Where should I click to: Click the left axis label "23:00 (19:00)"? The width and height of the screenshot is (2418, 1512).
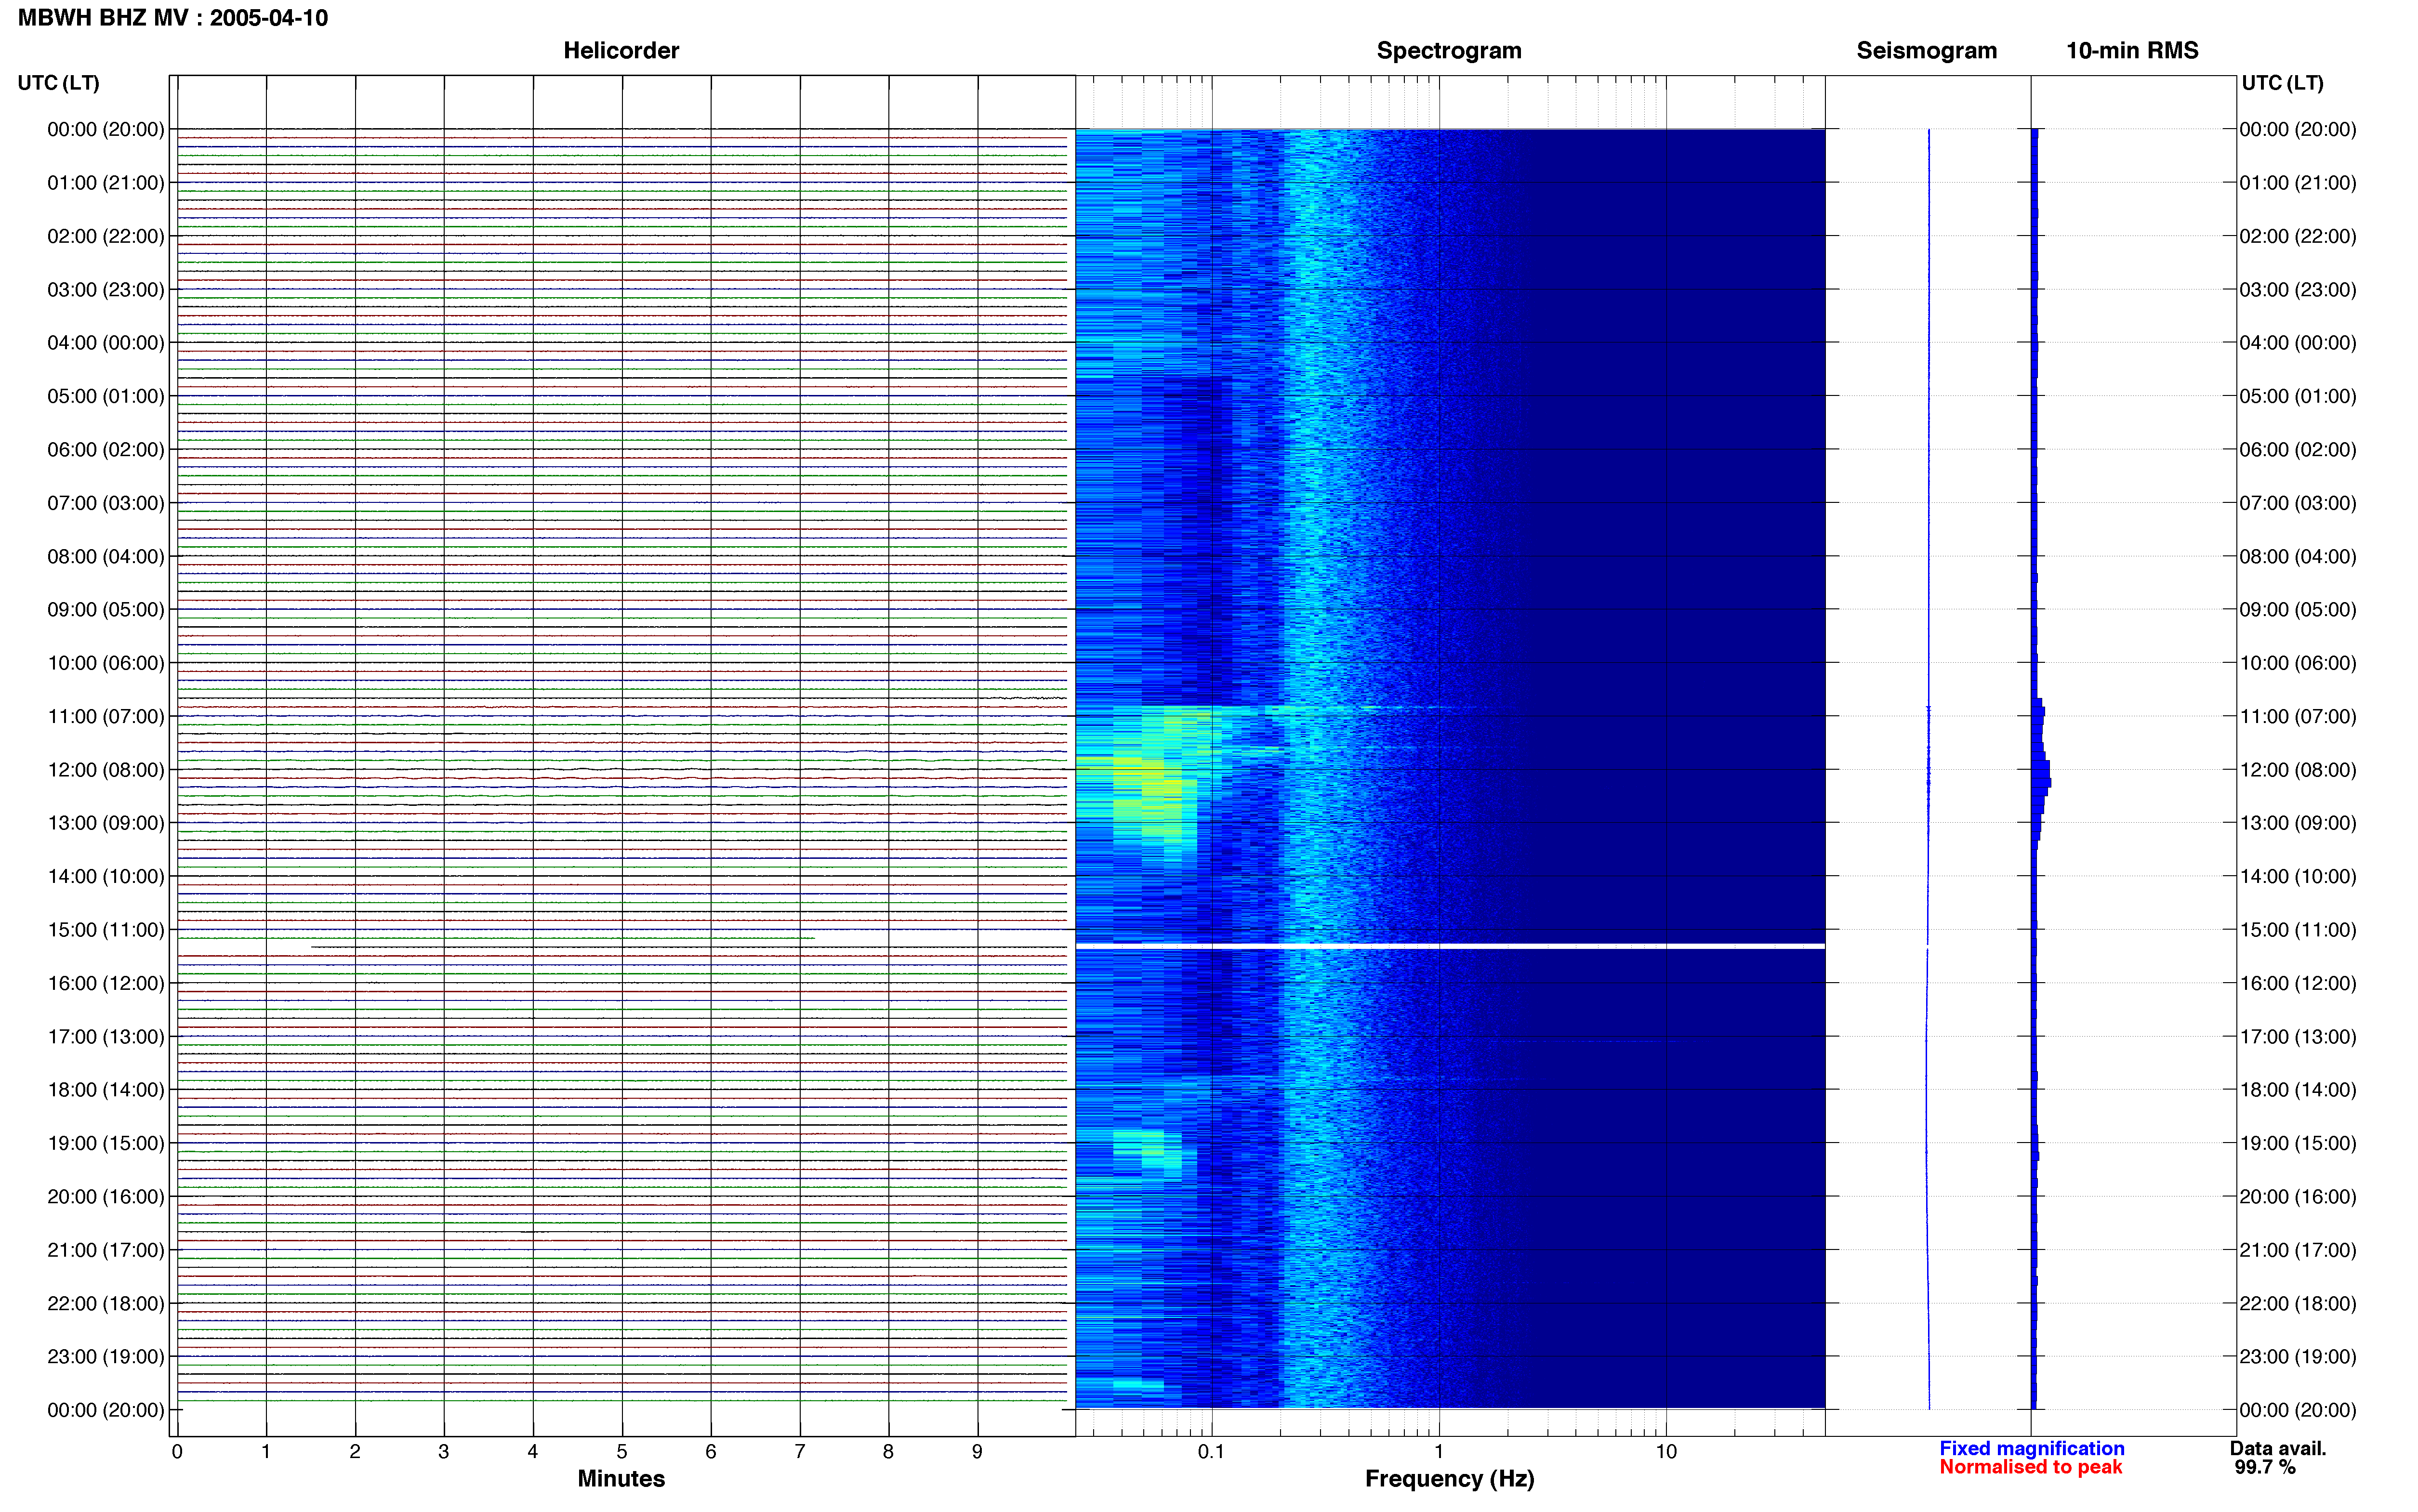106,1357
